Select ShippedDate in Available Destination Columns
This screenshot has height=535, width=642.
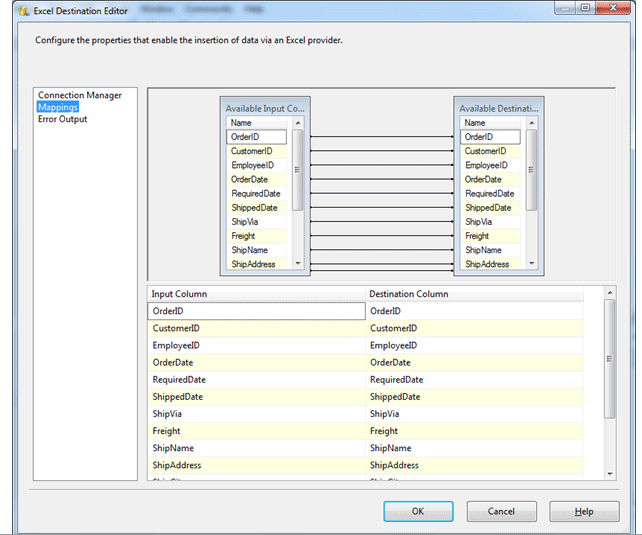pyautogui.click(x=490, y=208)
